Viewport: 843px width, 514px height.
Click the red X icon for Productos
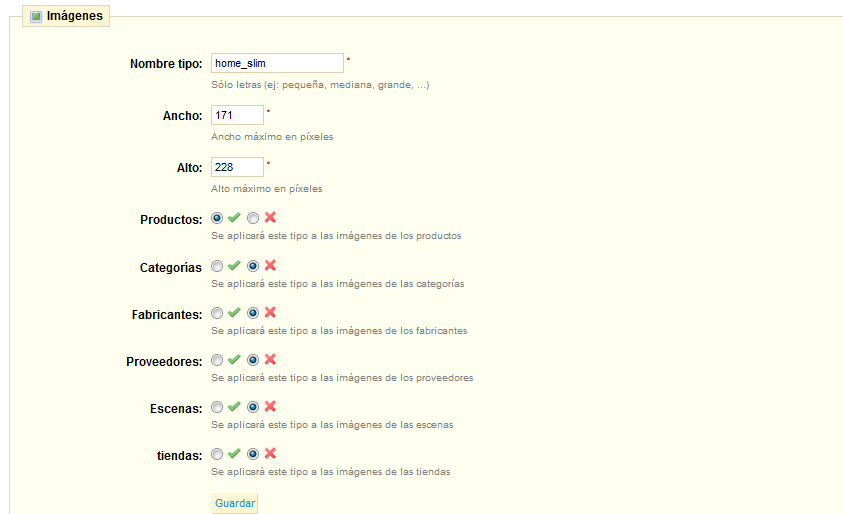pos(270,218)
